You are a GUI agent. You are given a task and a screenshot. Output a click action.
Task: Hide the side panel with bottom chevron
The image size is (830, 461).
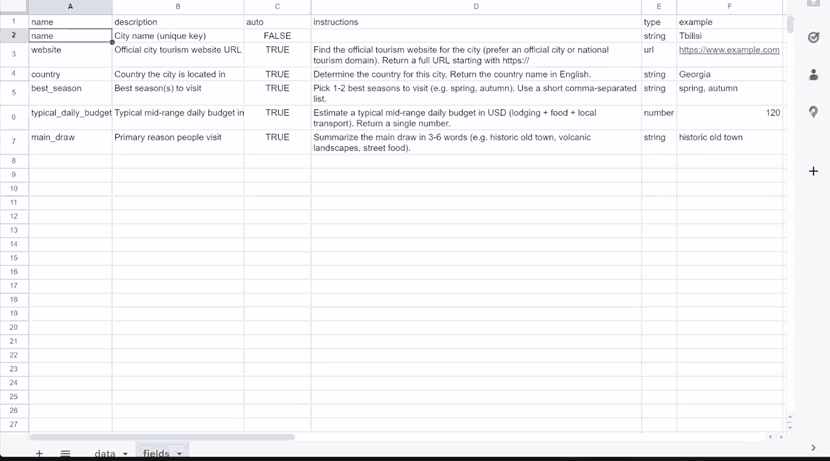814,448
